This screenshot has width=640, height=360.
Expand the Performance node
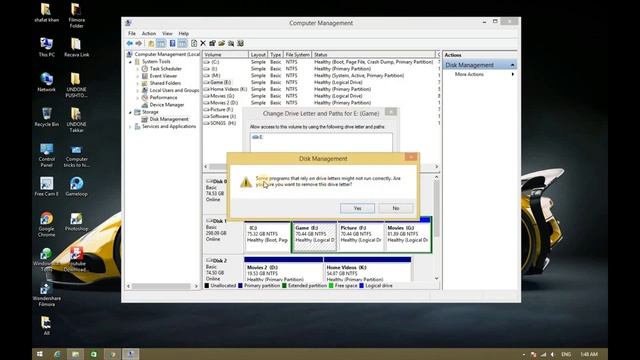[x=138, y=98]
